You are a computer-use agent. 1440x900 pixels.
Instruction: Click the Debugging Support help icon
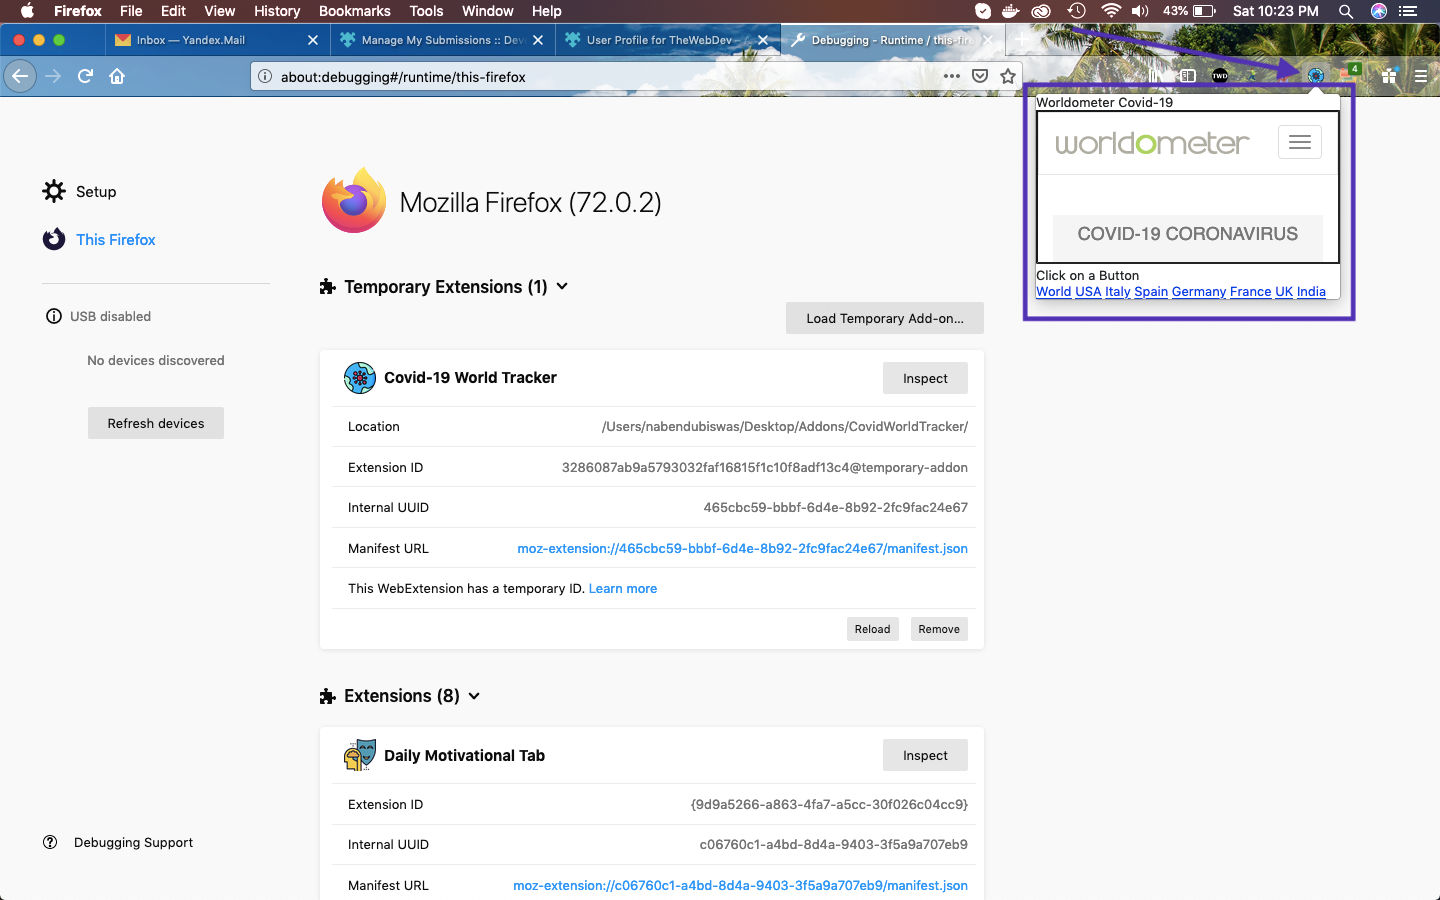[x=50, y=842]
